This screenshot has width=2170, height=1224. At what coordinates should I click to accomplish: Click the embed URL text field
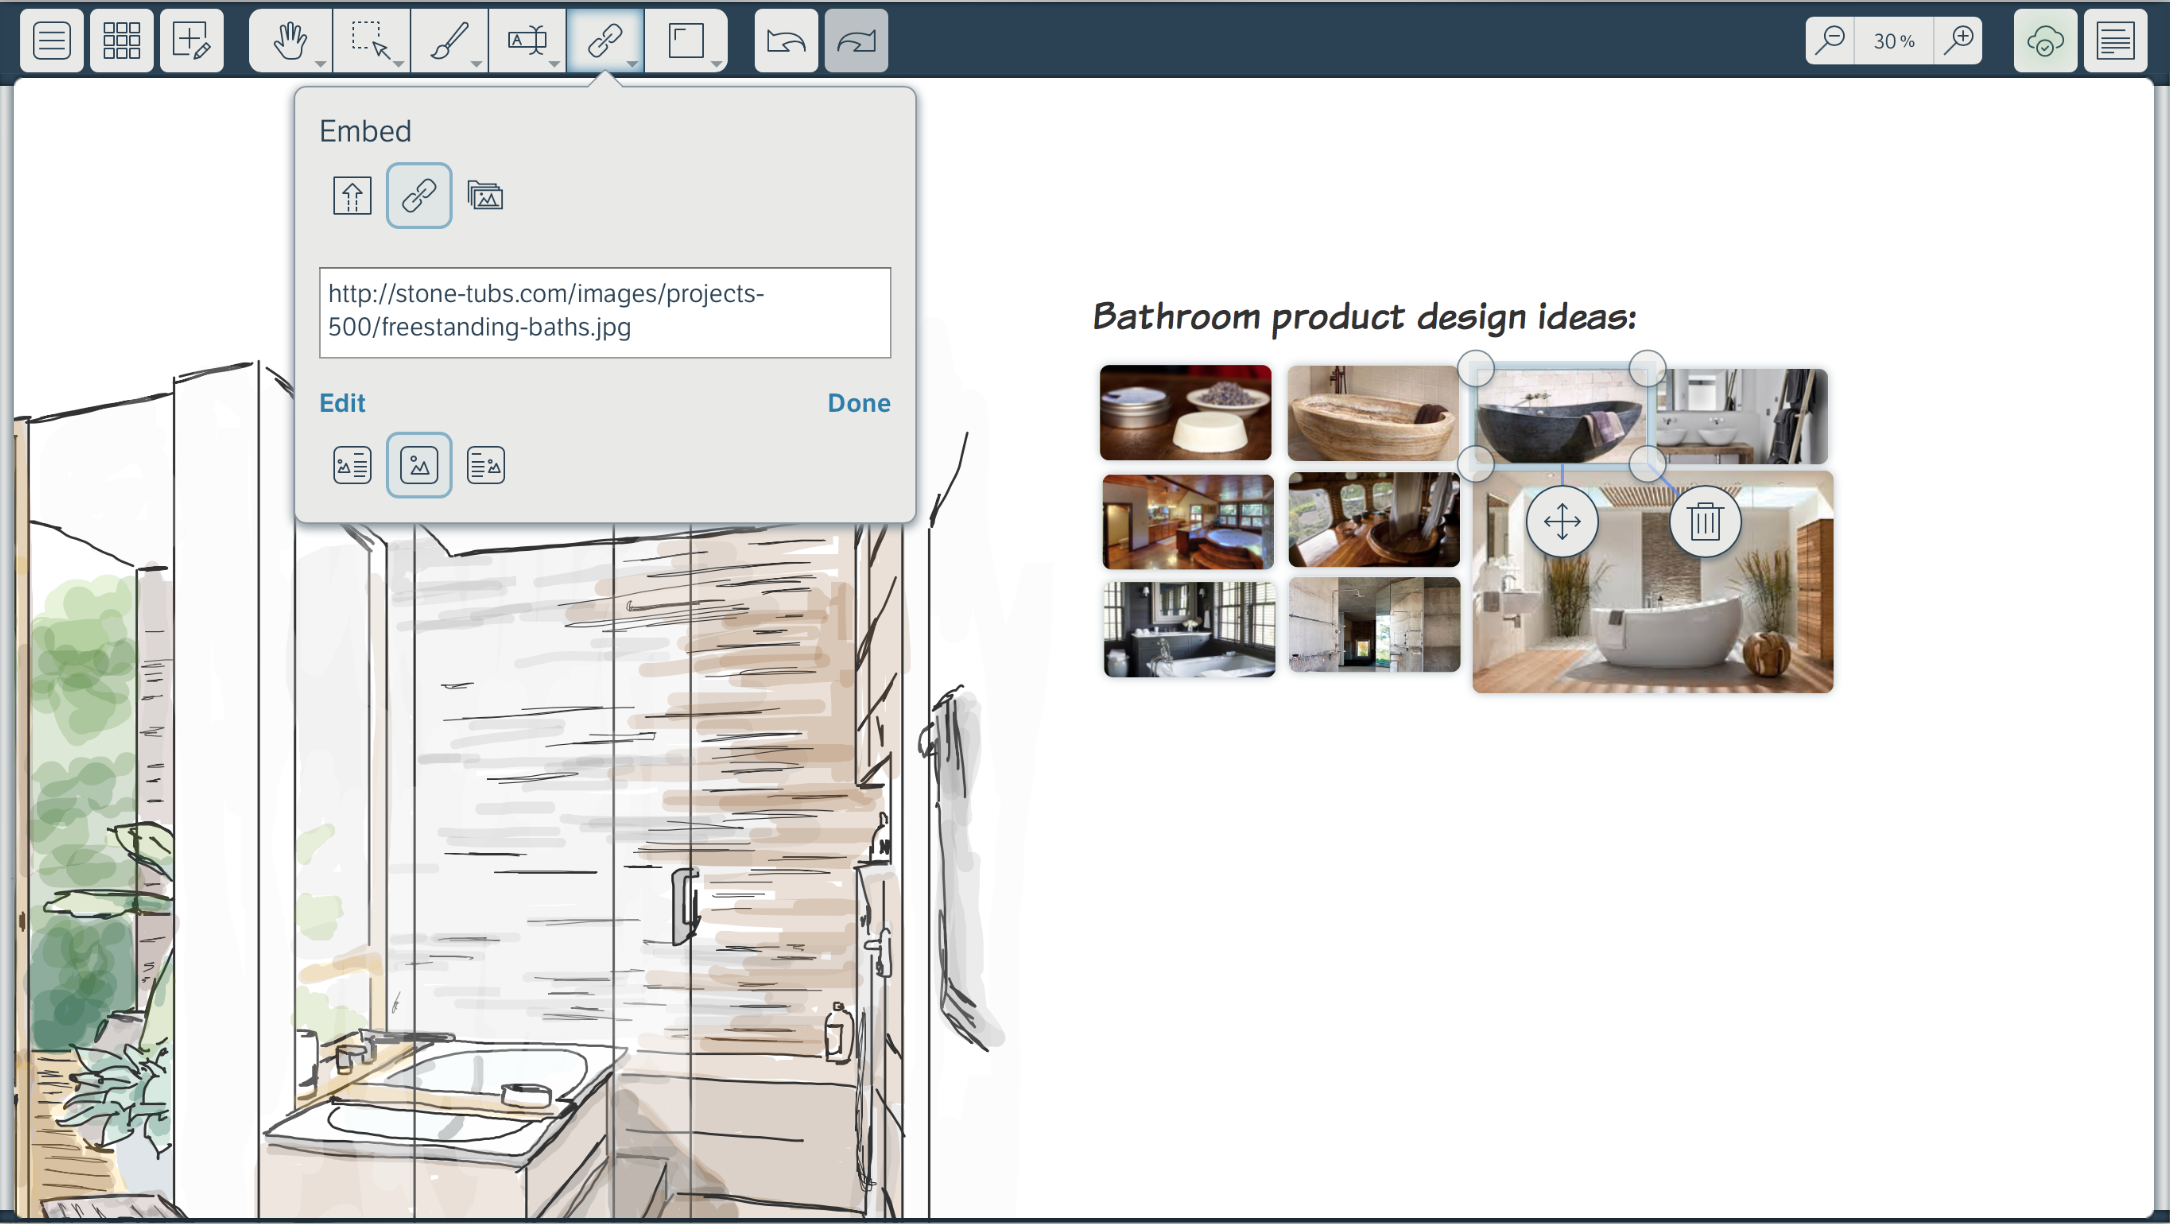click(604, 312)
